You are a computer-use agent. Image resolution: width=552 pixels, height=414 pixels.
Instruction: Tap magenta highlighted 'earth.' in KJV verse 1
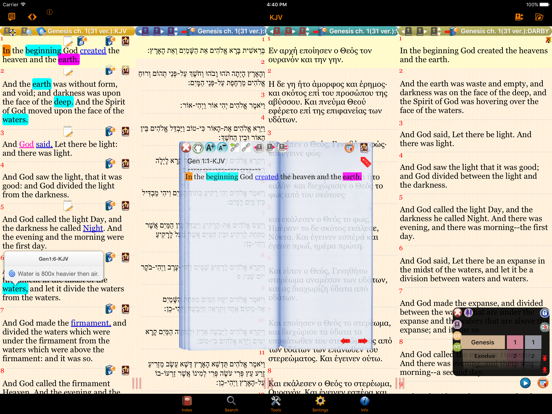[x=69, y=59]
